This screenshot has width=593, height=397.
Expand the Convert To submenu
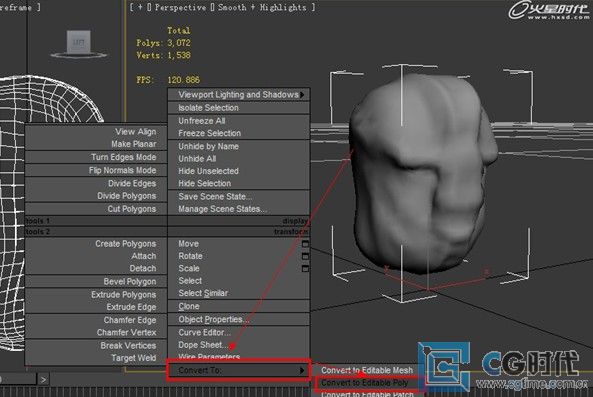[239, 370]
